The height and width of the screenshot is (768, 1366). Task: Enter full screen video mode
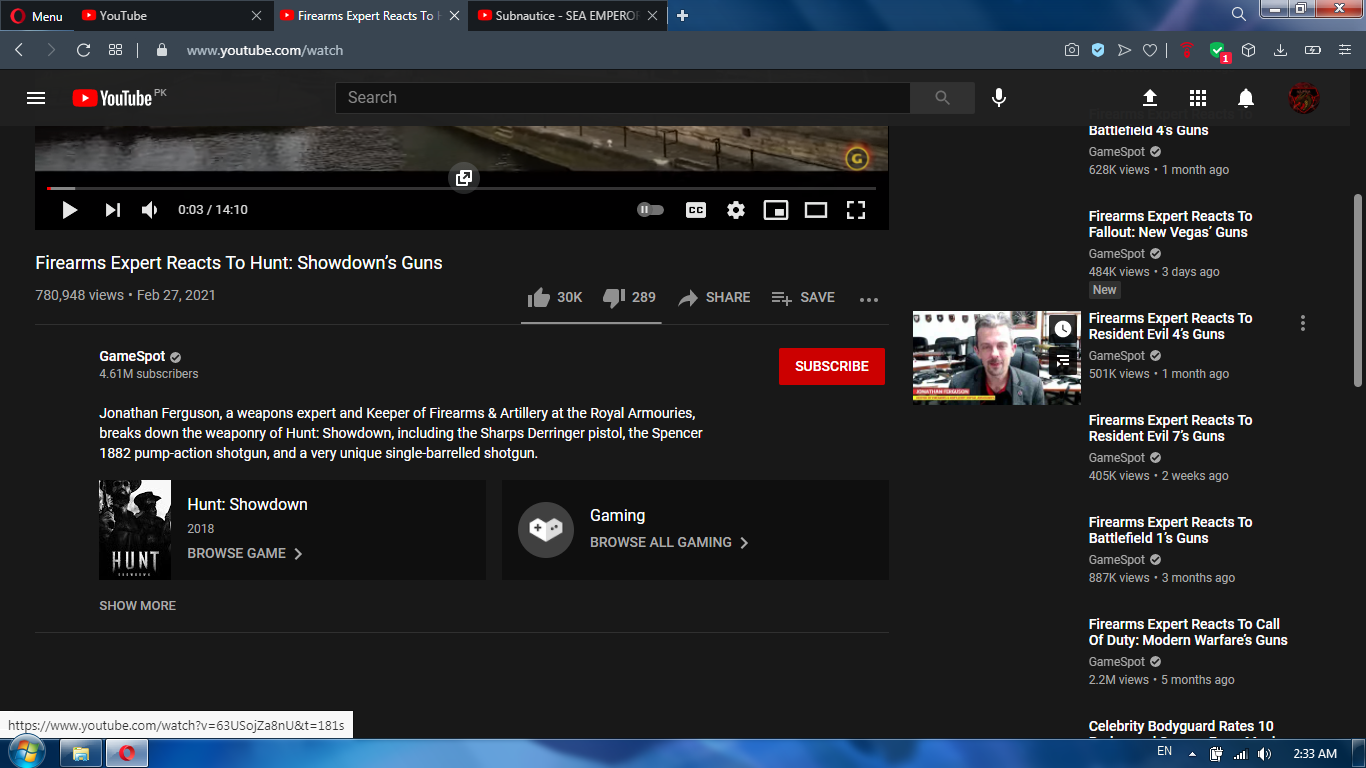[856, 210]
